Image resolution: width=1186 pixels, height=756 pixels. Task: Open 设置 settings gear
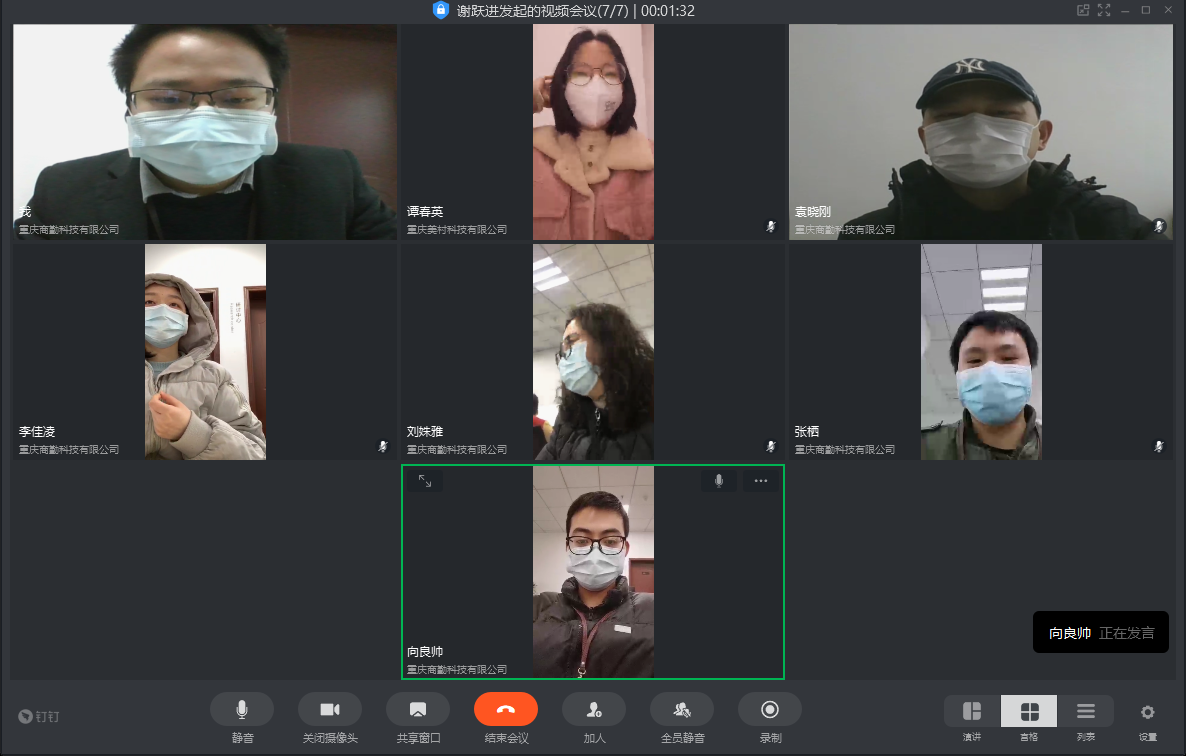[1147, 712]
